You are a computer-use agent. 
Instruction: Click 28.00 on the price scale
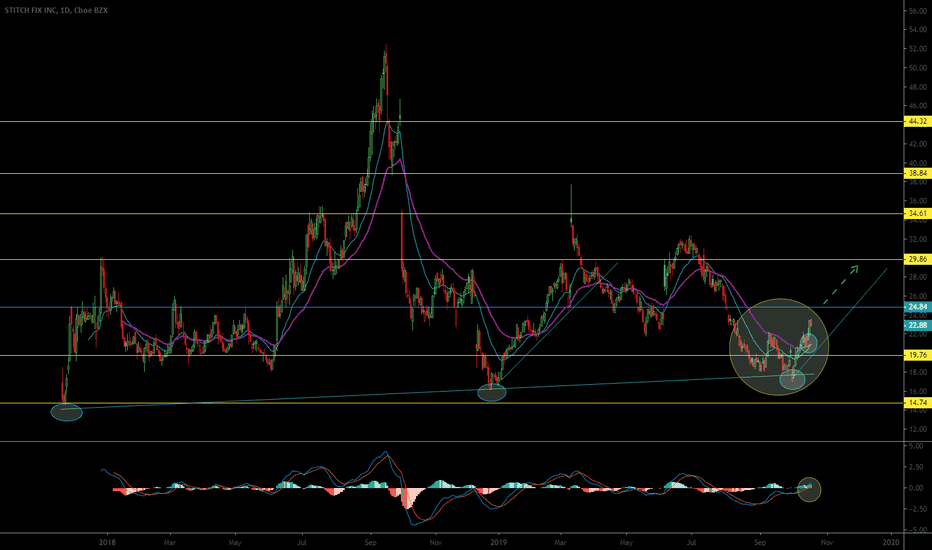[917, 277]
